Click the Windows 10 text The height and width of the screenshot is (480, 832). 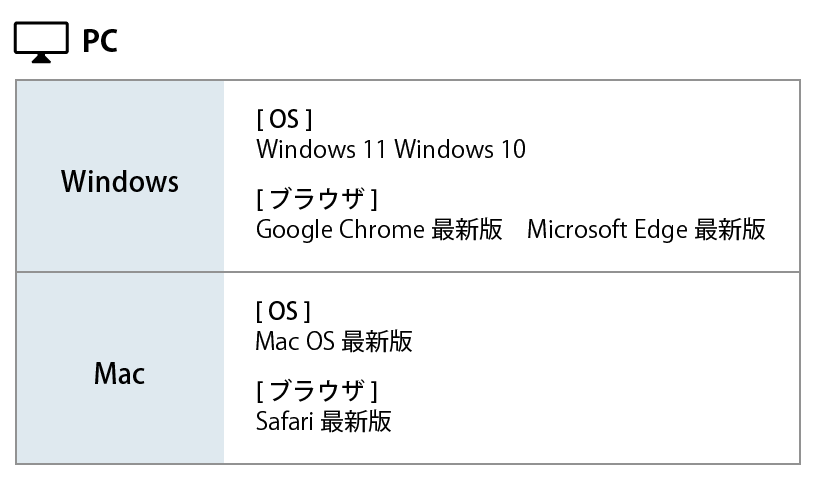coord(460,149)
